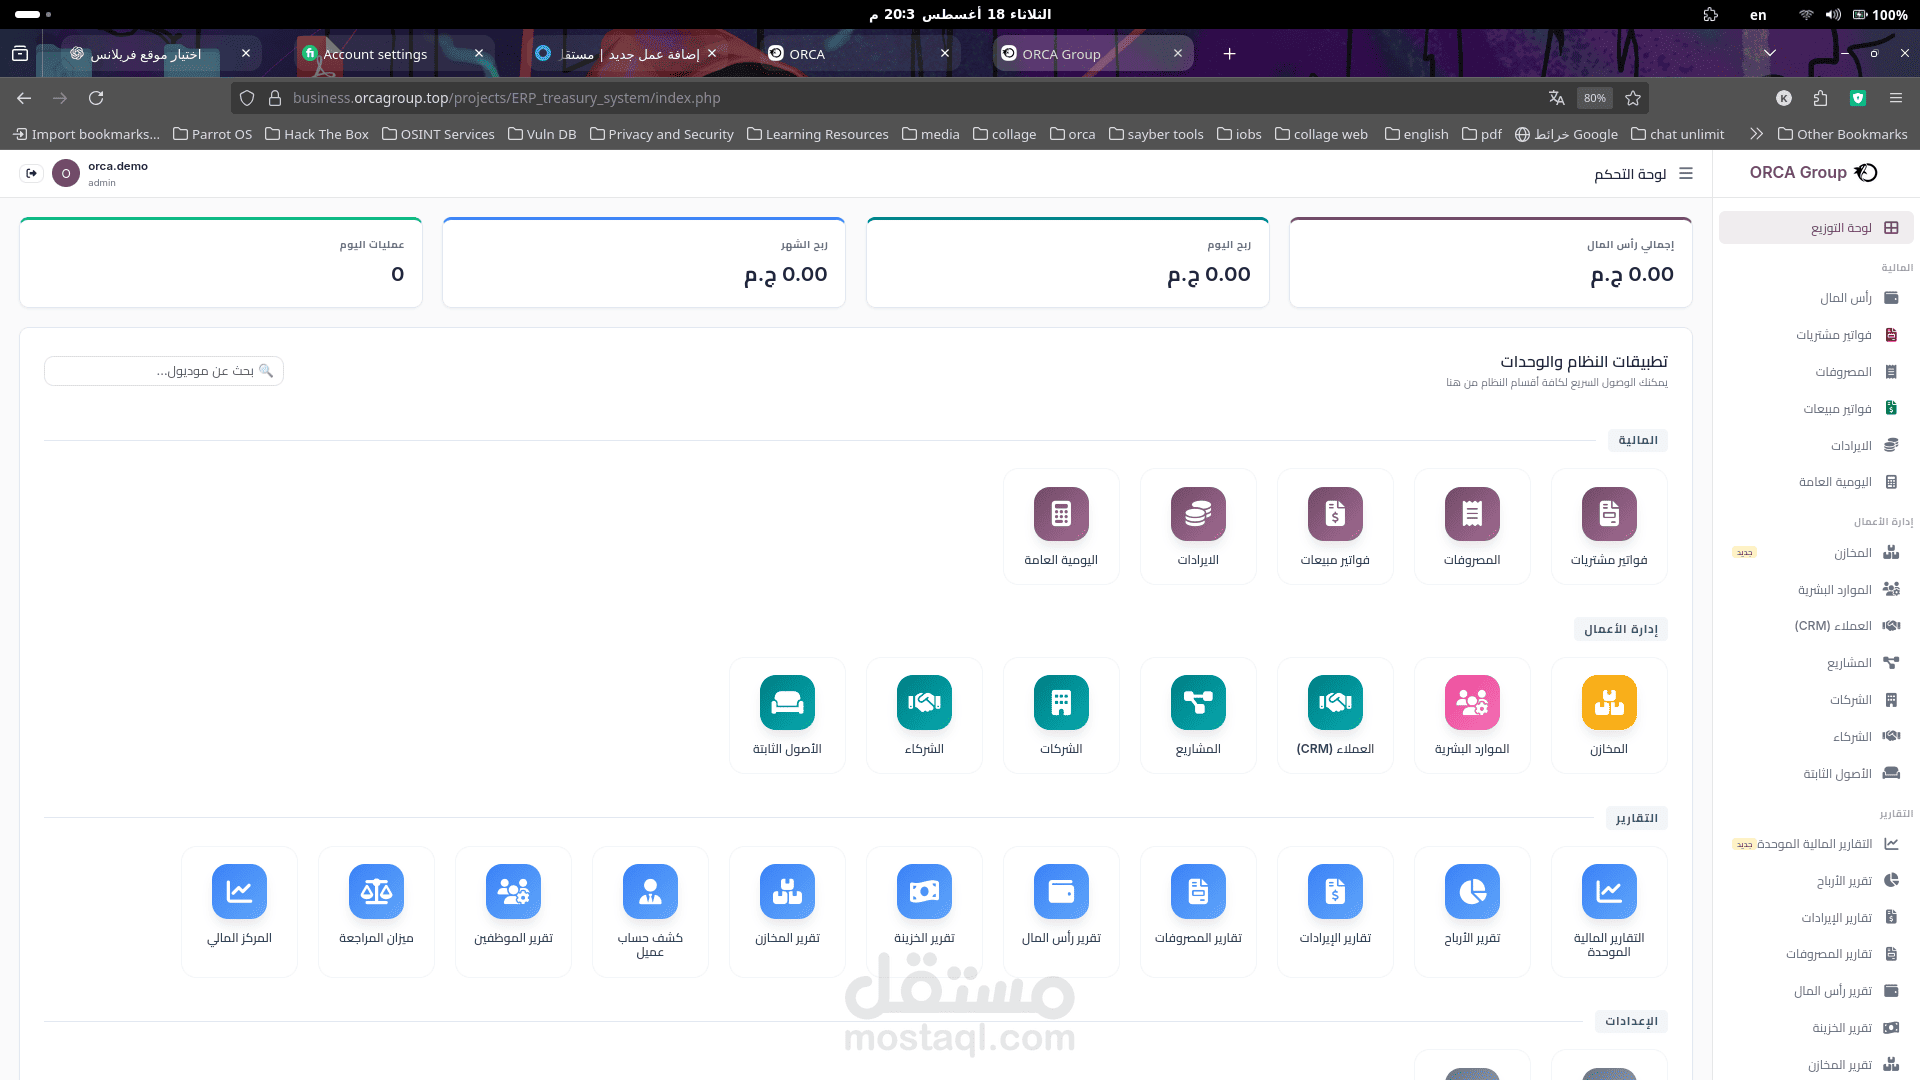1920x1080 pixels.
Task: Open تقرير الأرباح pie chart tile
Action: [1472, 911]
